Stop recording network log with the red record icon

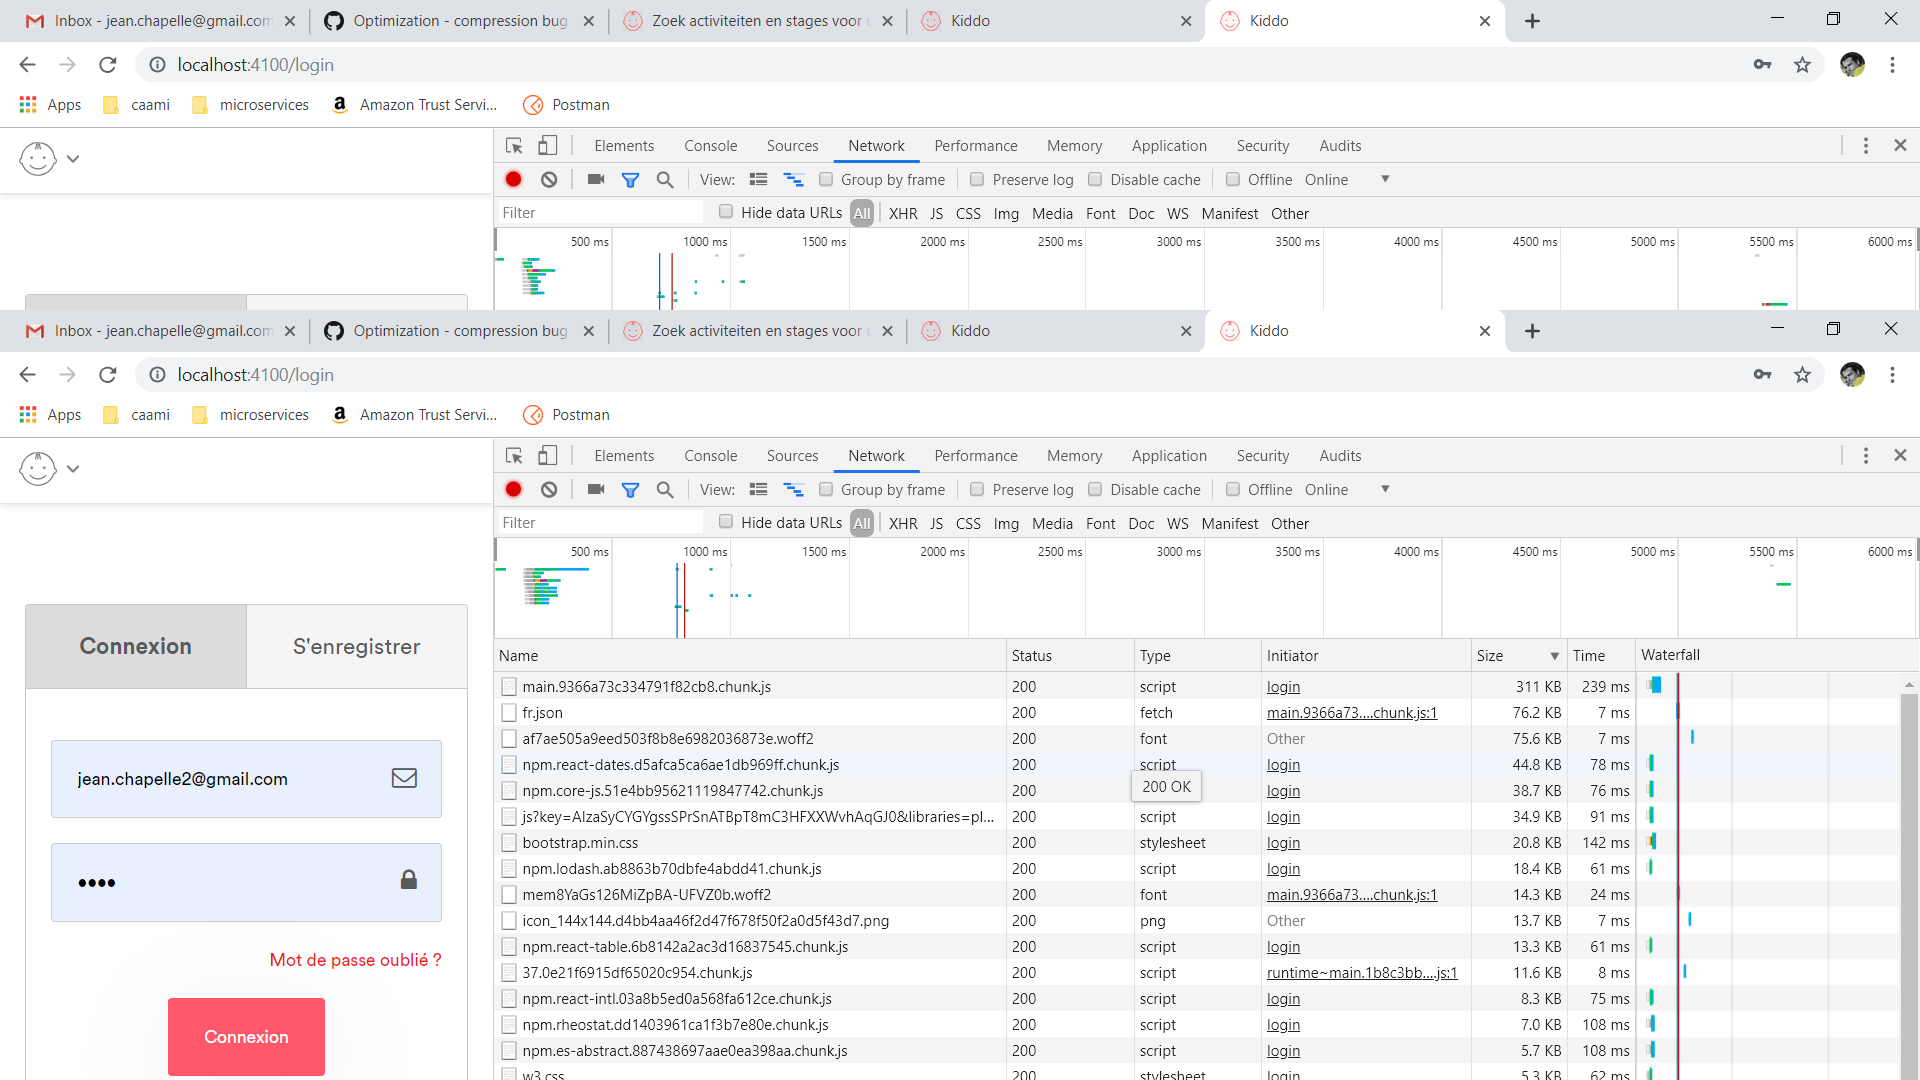(x=514, y=489)
